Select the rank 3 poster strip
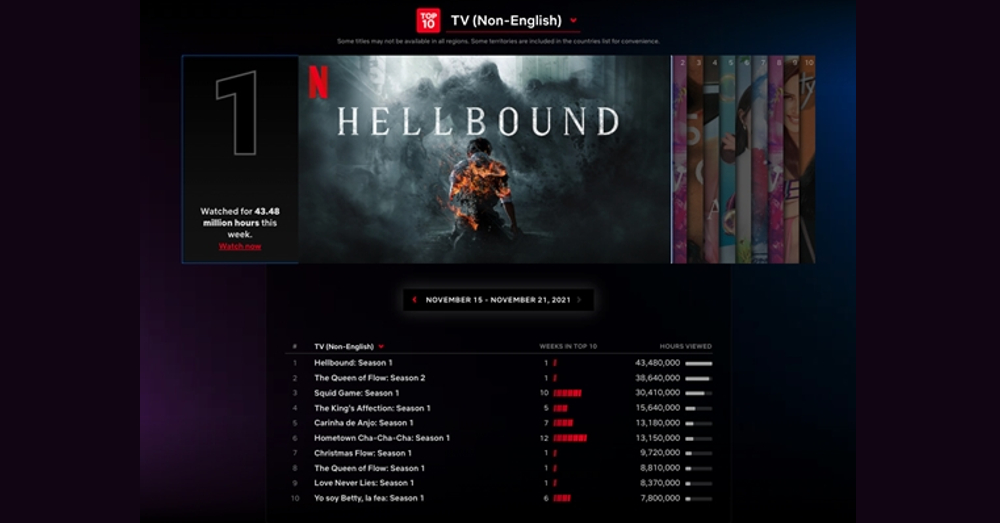1000x523 pixels. point(696,159)
